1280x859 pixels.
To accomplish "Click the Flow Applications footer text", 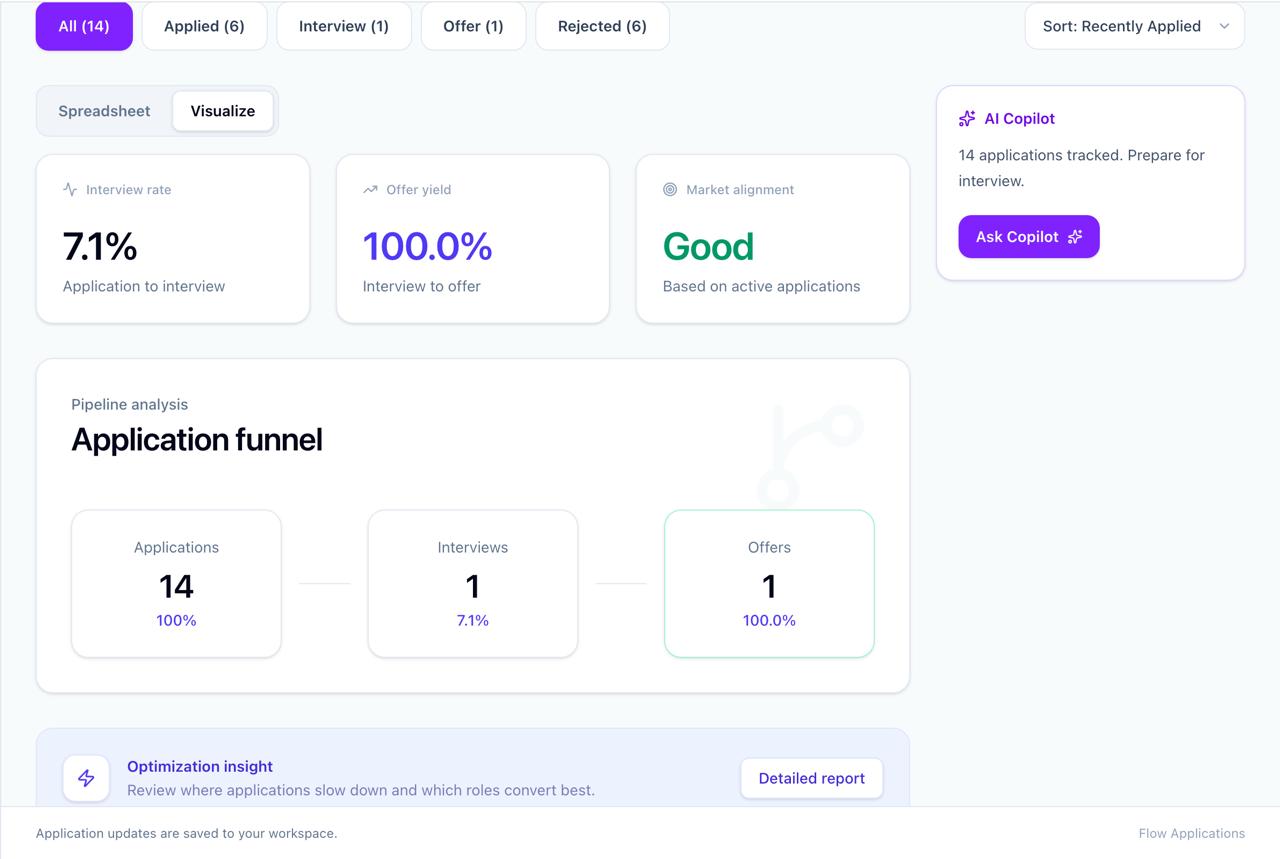I will point(1192,833).
